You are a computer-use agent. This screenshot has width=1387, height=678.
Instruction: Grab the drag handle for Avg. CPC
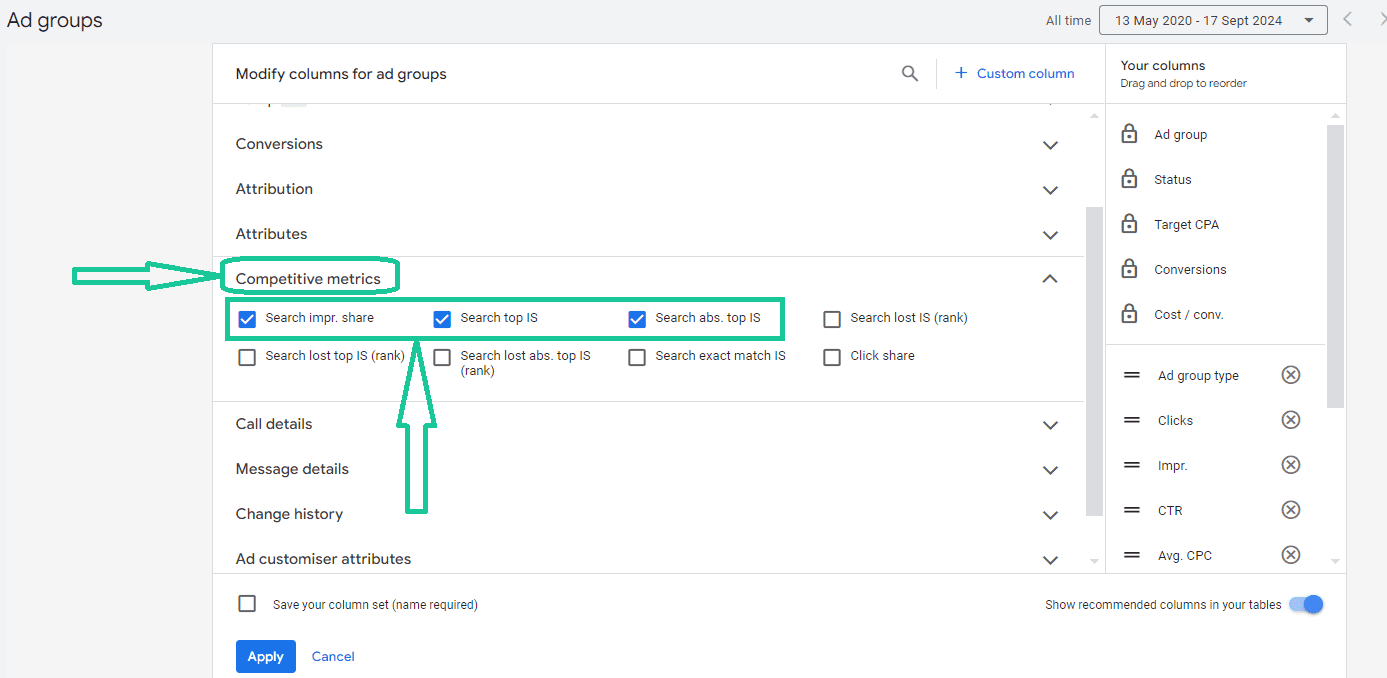click(x=1132, y=555)
